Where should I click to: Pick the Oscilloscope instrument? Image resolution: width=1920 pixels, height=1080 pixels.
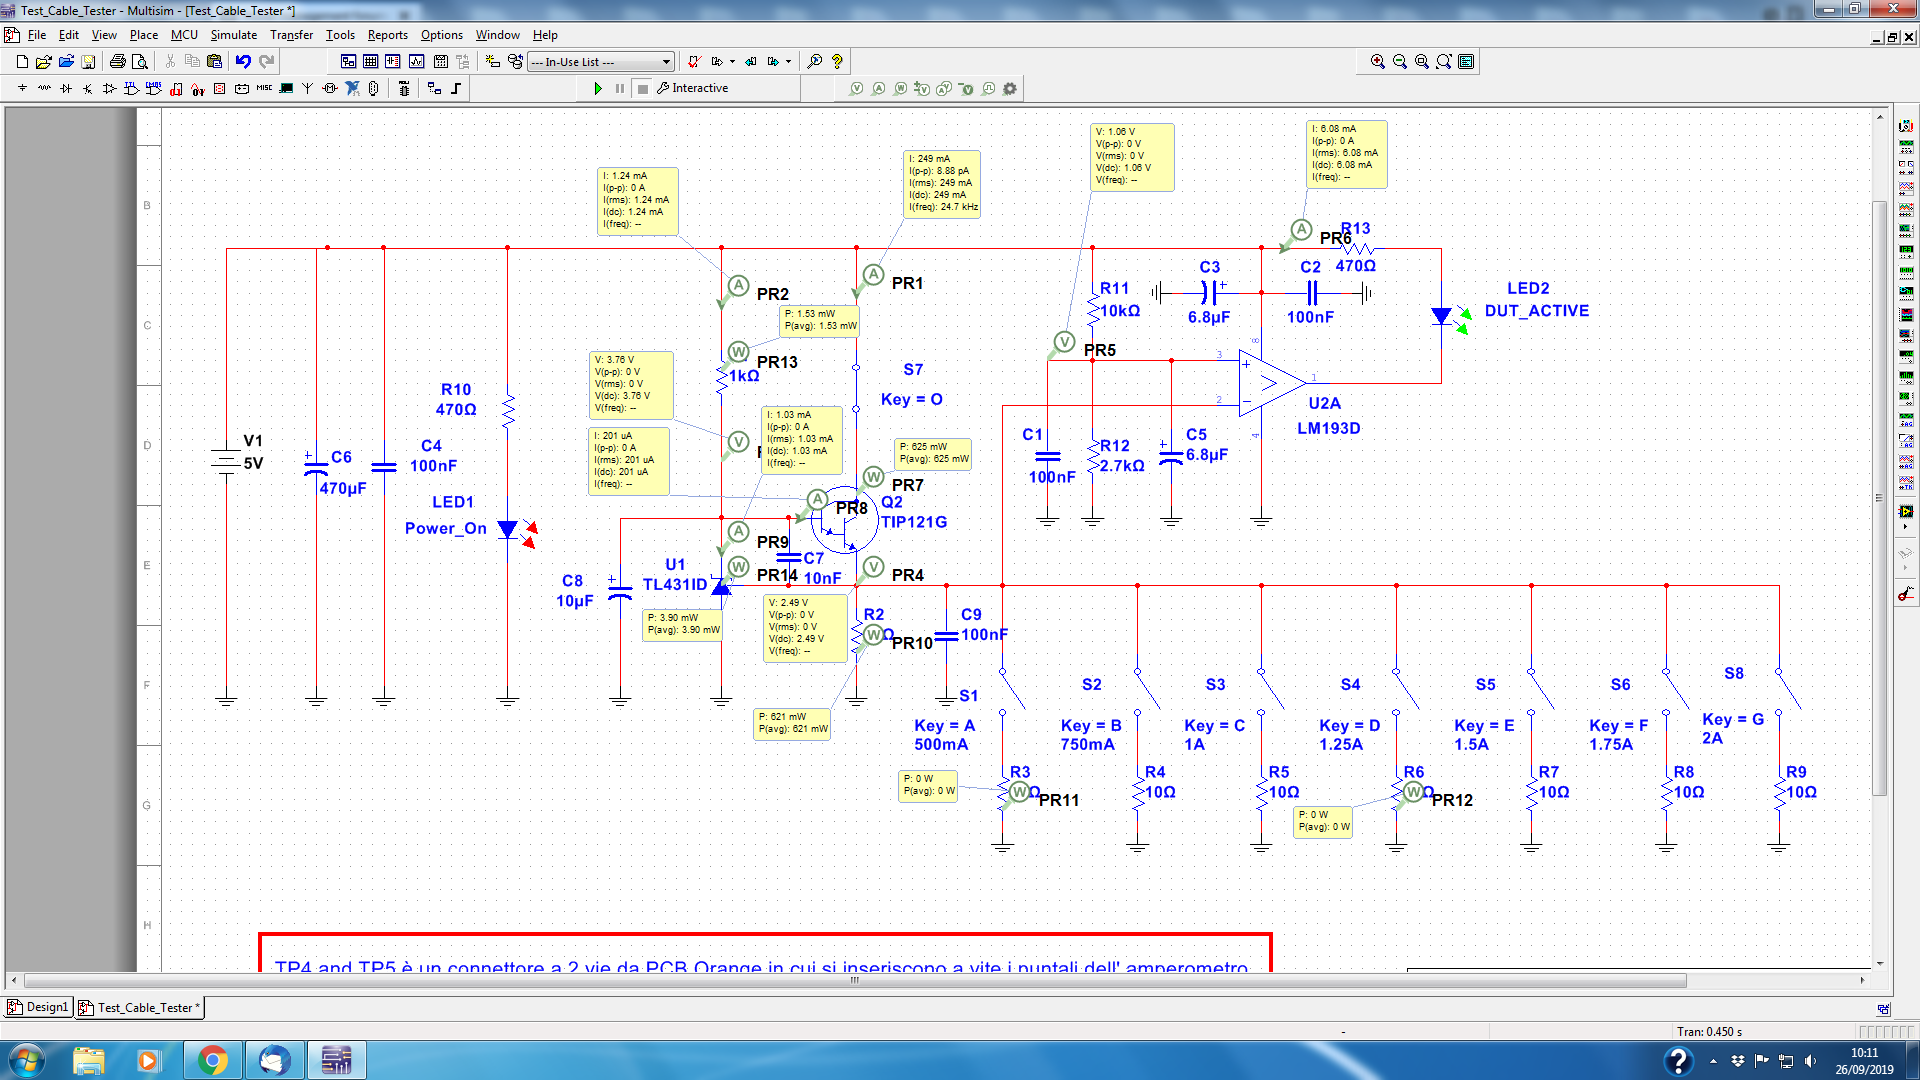[1906, 189]
